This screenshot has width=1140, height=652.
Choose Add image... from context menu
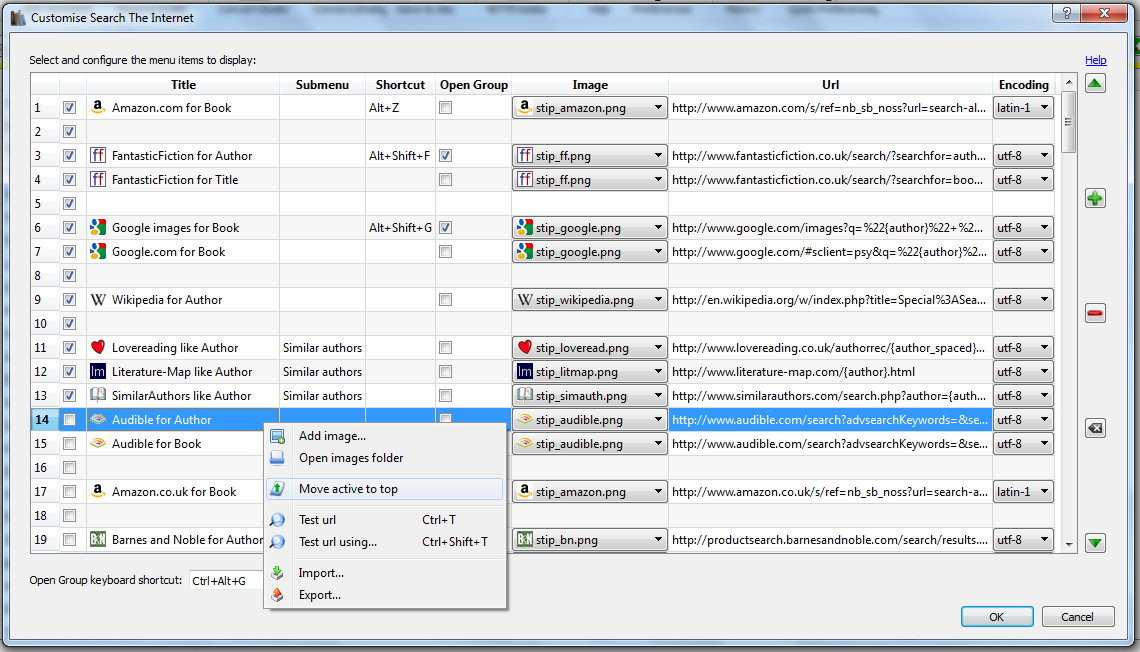point(385,436)
